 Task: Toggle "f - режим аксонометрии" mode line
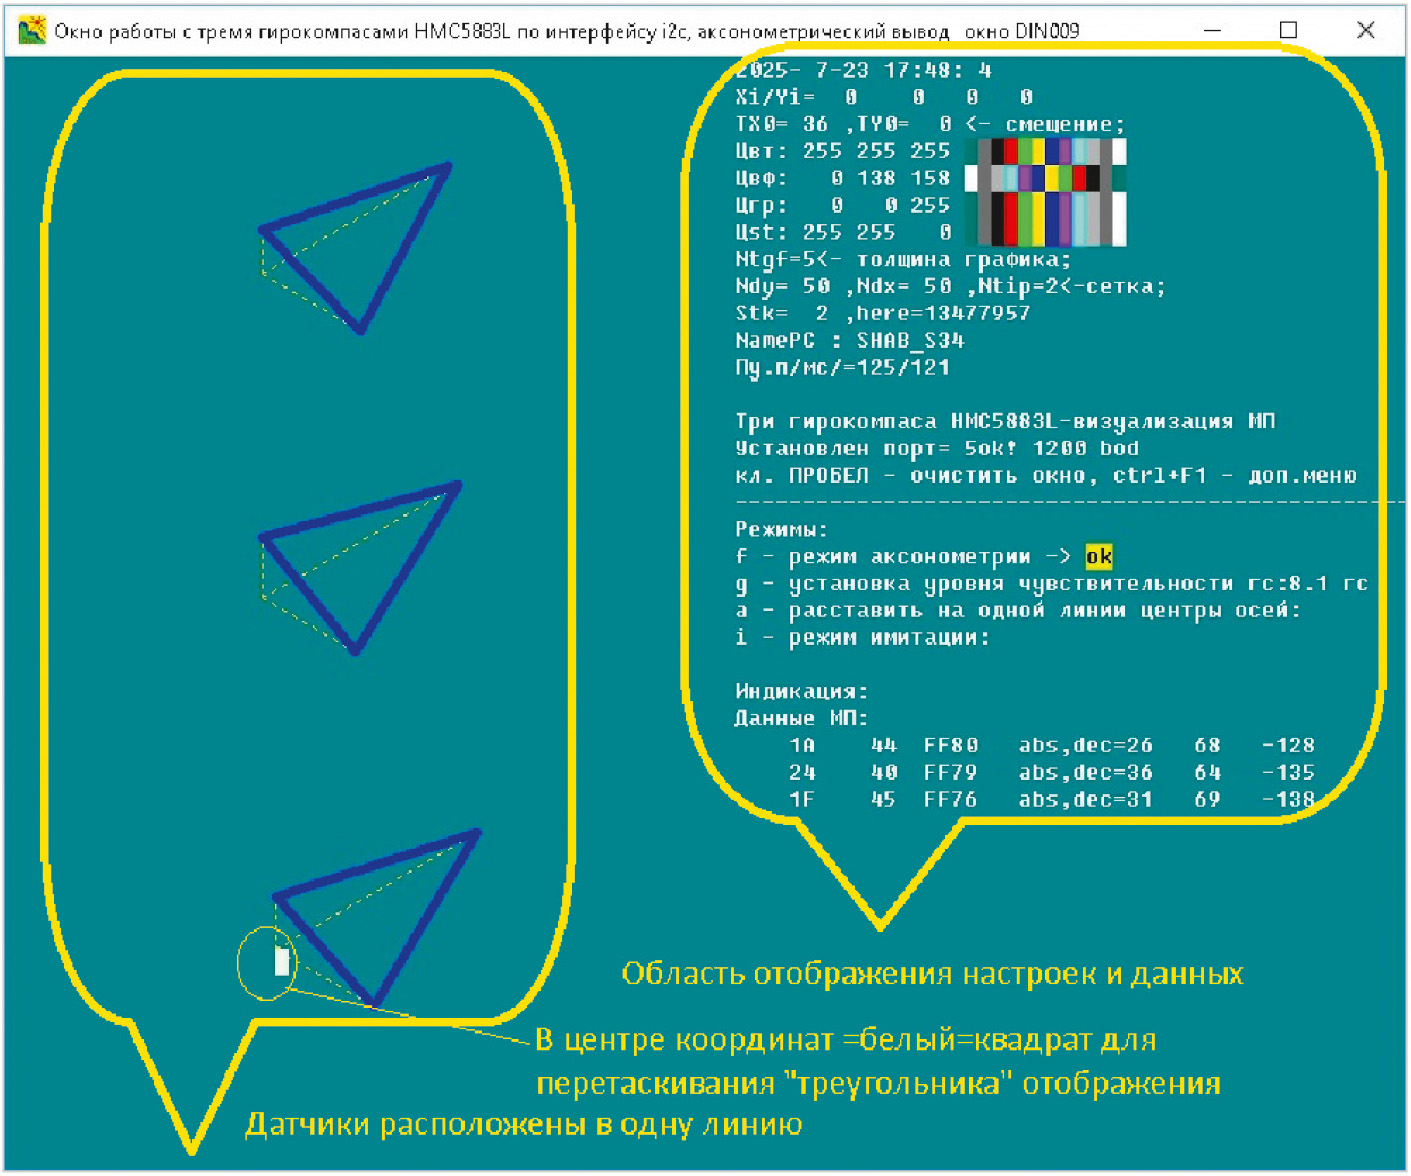click(900, 557)
